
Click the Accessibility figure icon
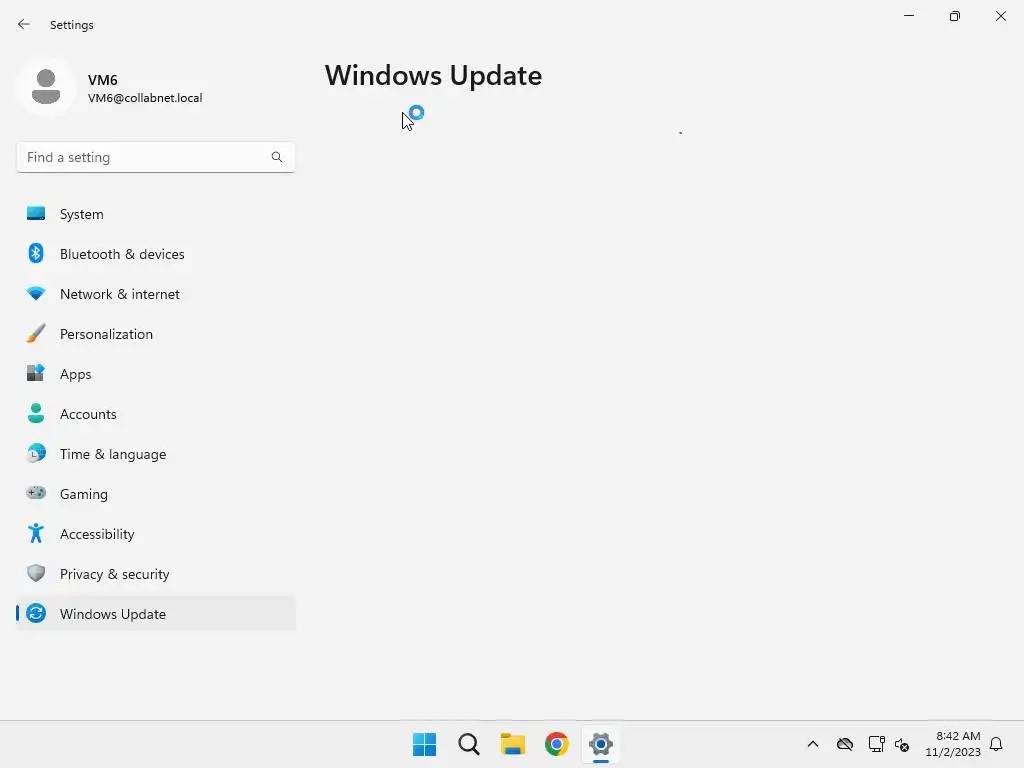coord(36,534)
